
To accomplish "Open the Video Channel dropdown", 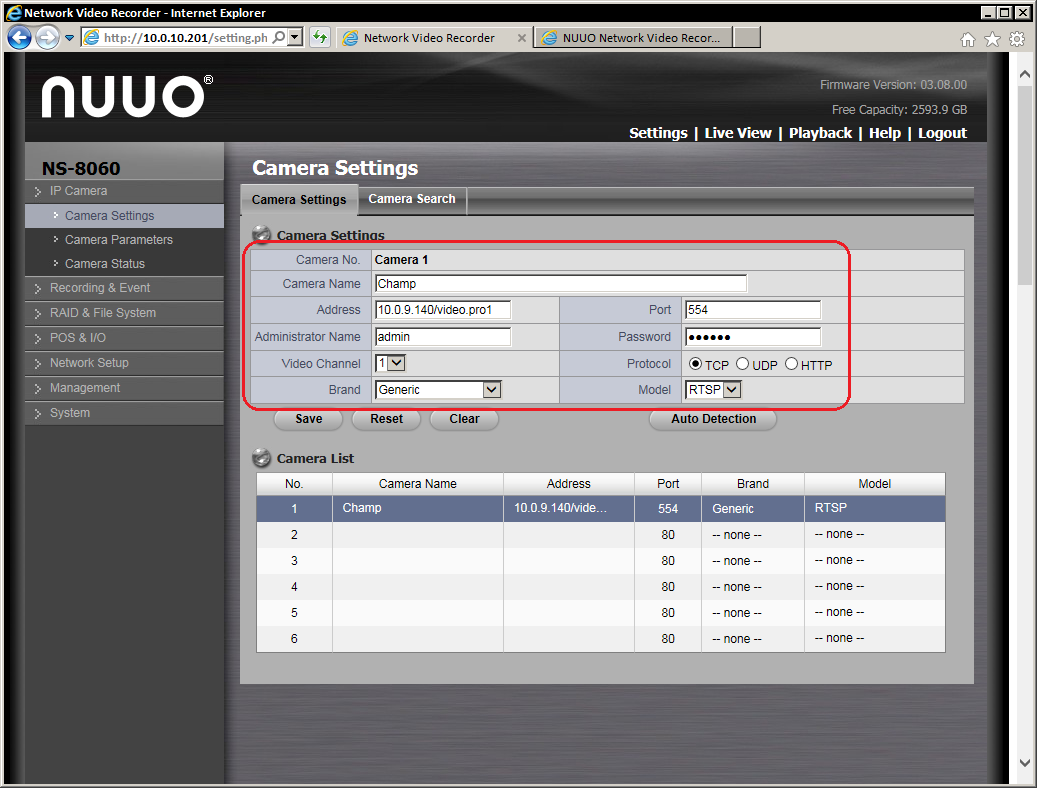I will coord(390,364).
